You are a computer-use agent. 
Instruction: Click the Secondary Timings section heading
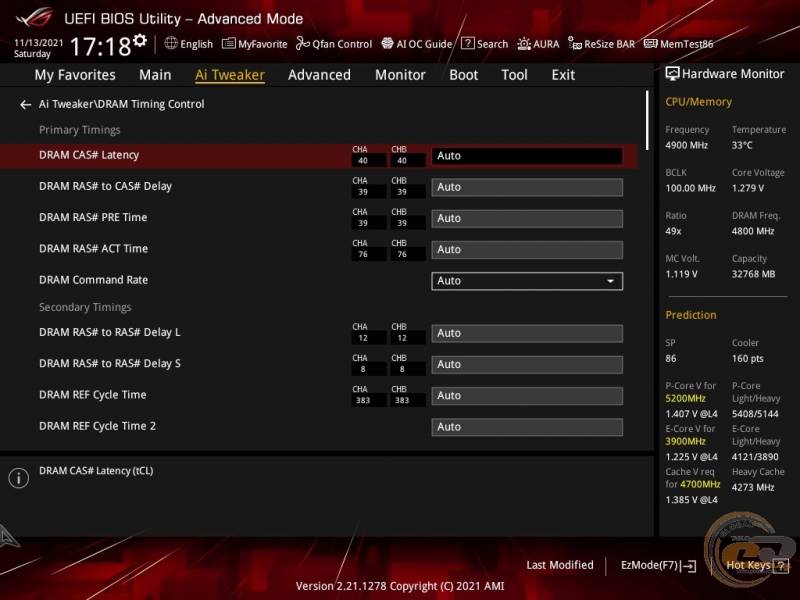(85, 307)
